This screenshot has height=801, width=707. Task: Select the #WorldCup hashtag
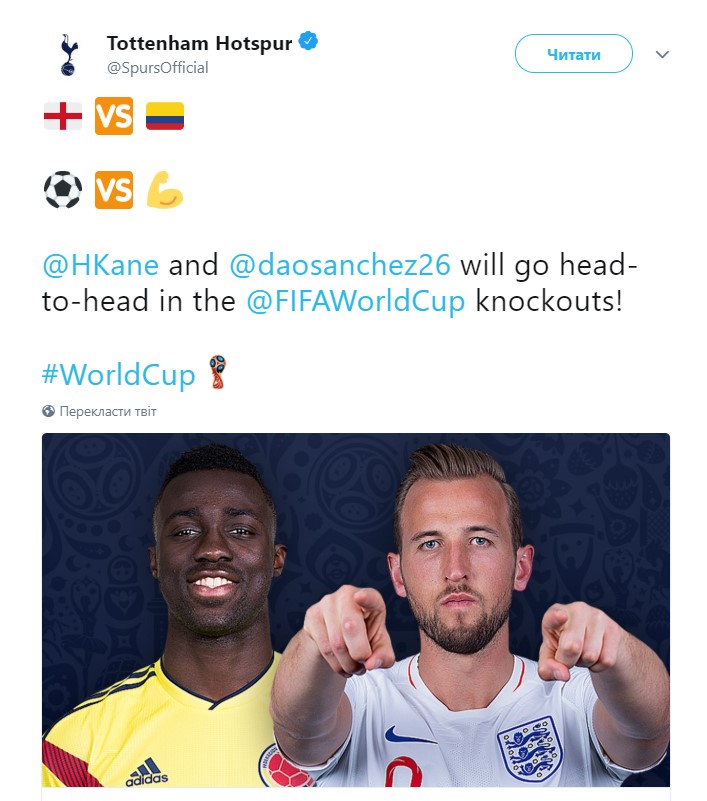click(119, 374)
